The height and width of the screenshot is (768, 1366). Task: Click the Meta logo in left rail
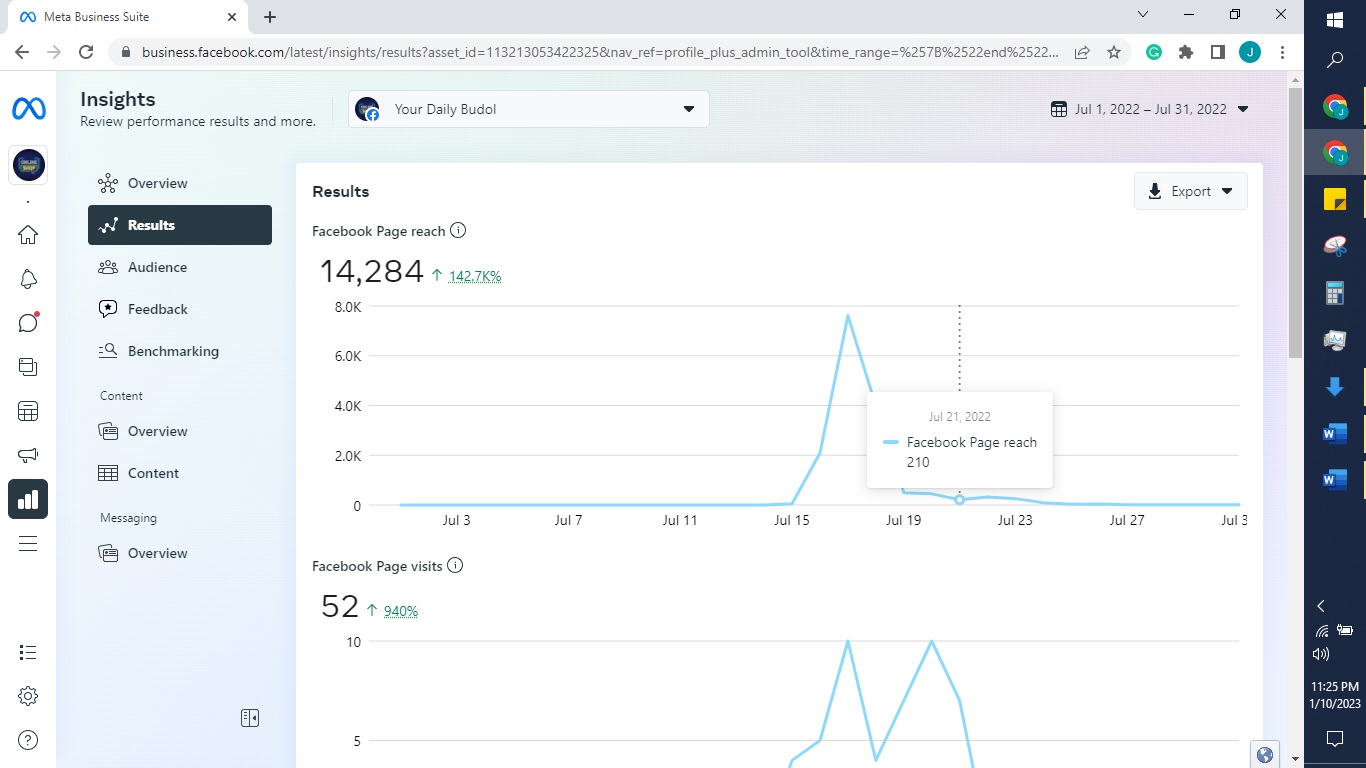pos(28,109)
